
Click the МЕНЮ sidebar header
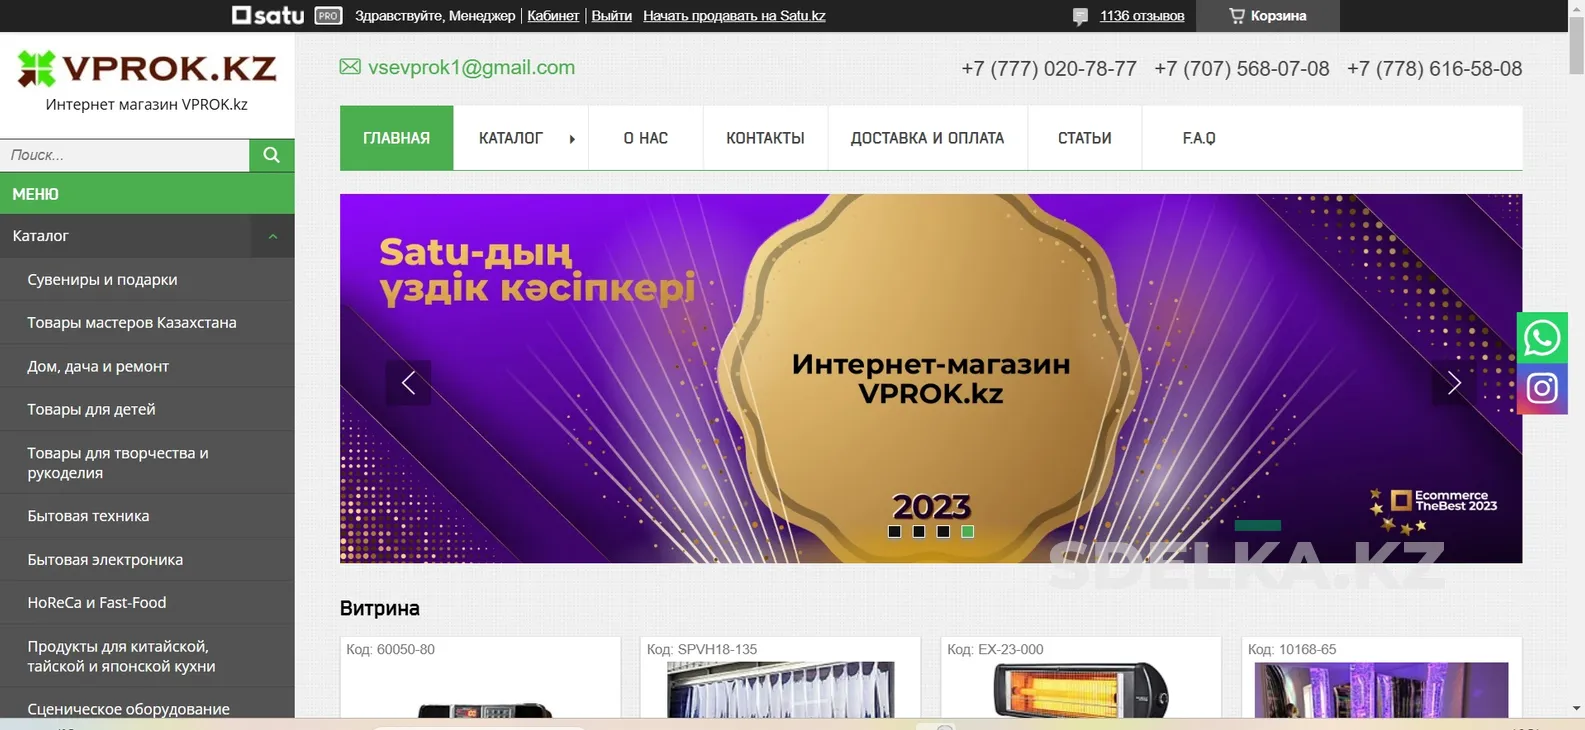(x=147, y=194)
